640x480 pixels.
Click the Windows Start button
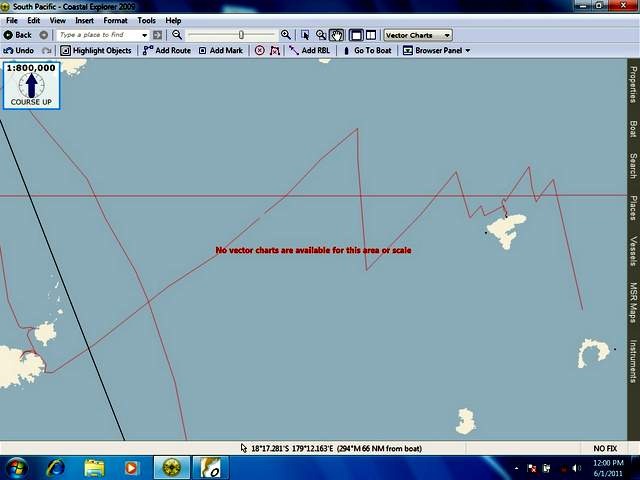point(16,468)
